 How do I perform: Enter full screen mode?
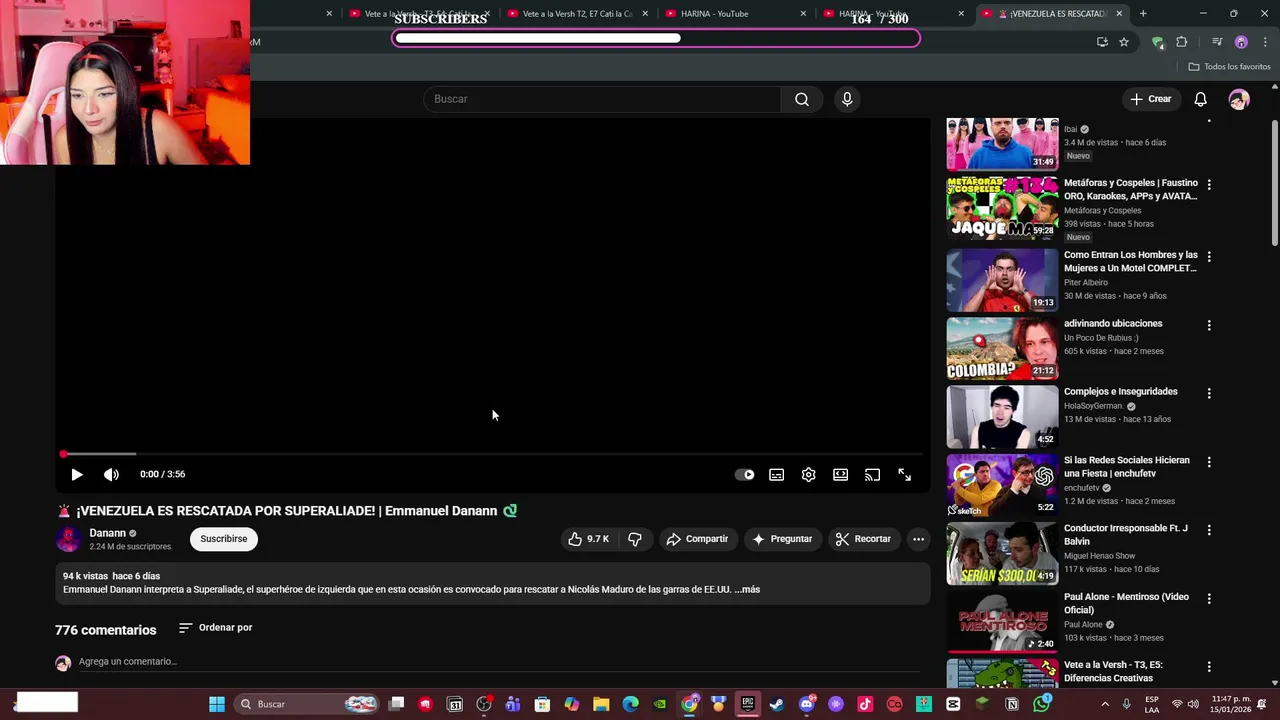point(904,475)
